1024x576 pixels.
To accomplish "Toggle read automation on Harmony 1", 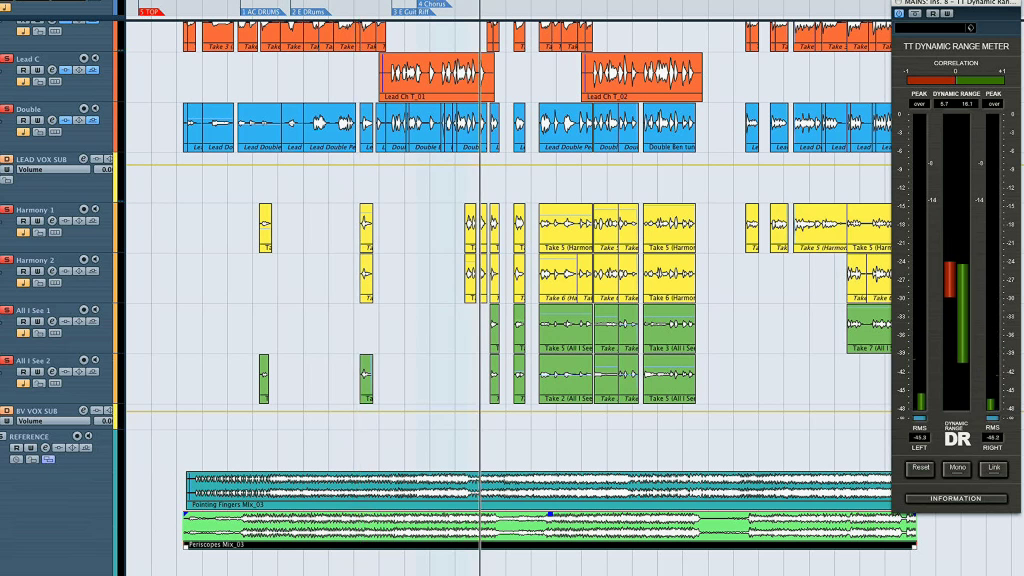I will pos(24,221).
